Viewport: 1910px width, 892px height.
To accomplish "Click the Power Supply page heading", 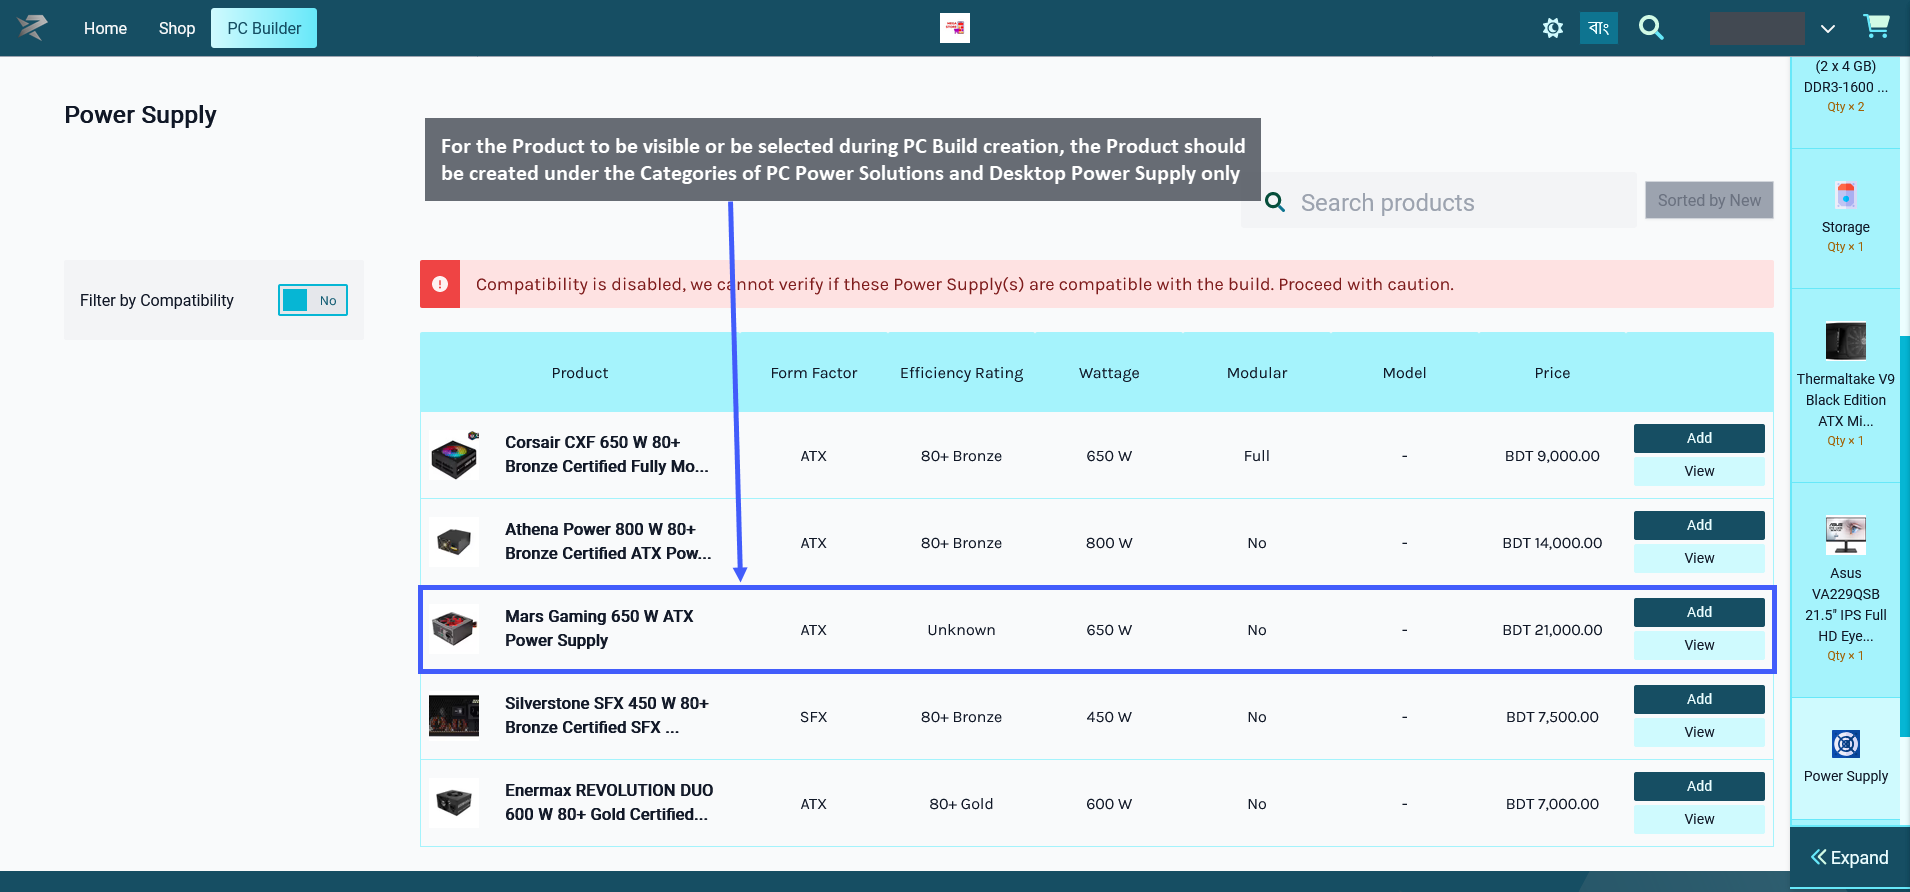I will click(140, 115).
